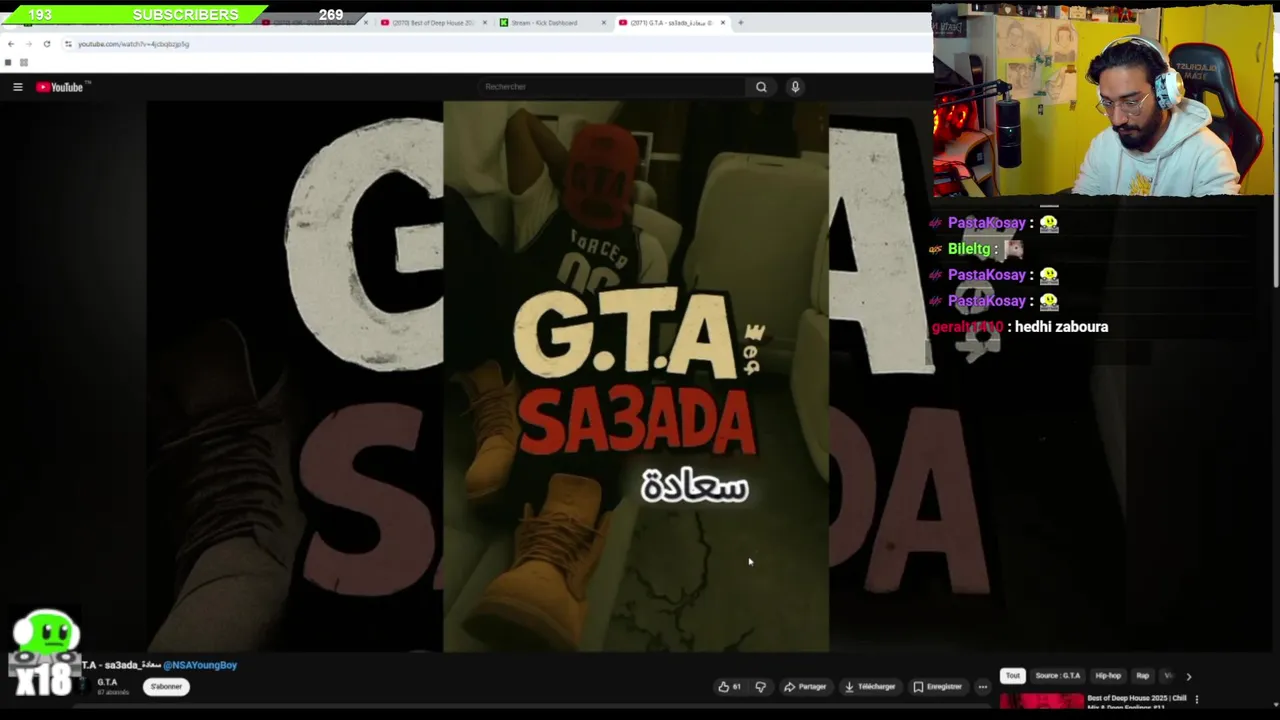Close the Best of Deep House tab
The width and height of the screenshot is (1280, 720).
click(485, 23)
